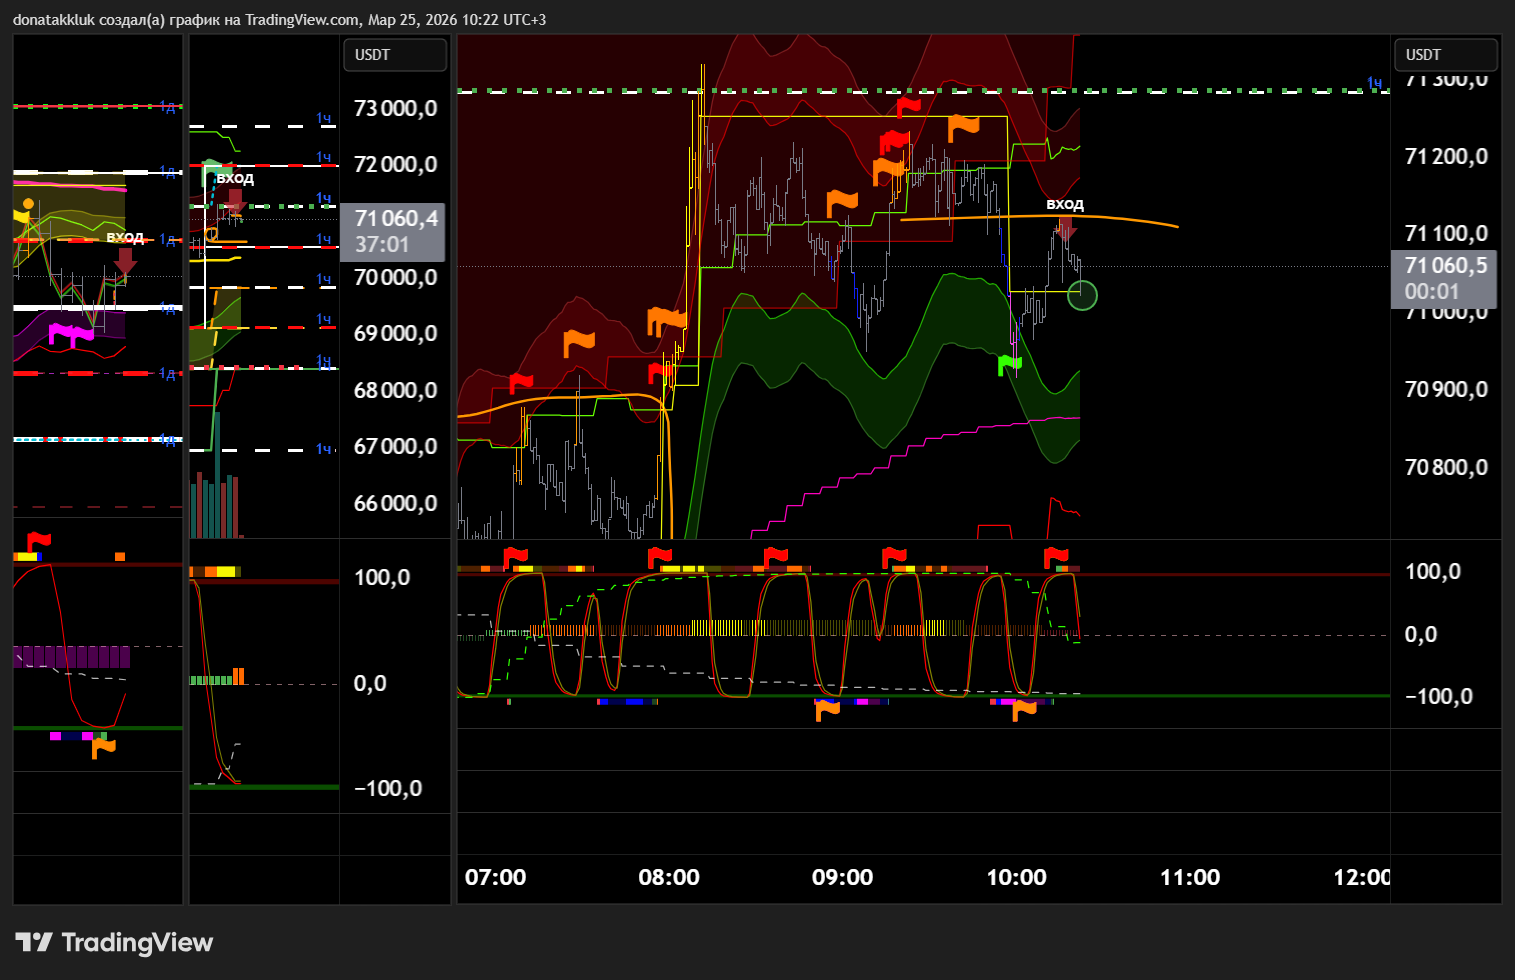Image resolution: width=1515 pixels, height=980 pixels.
Task: Click the orange flag in leftmost oscillator pane
Action: (x=103, y=746)
